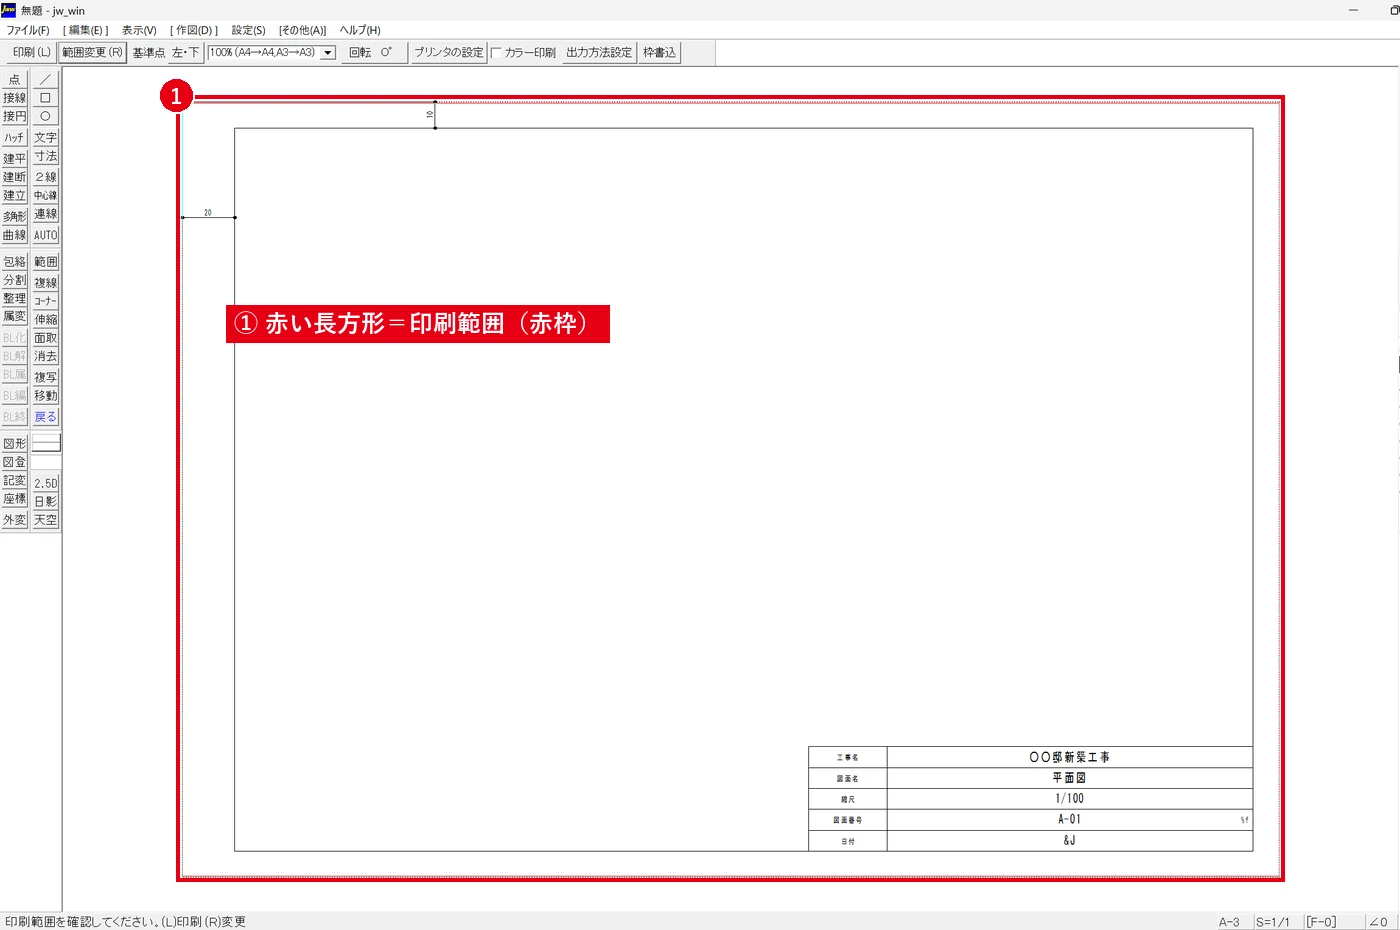The image size is (1400, 930).
Task: Click the line style preview box below 図形
Action: pyautogui.click(x=46, y=442)
